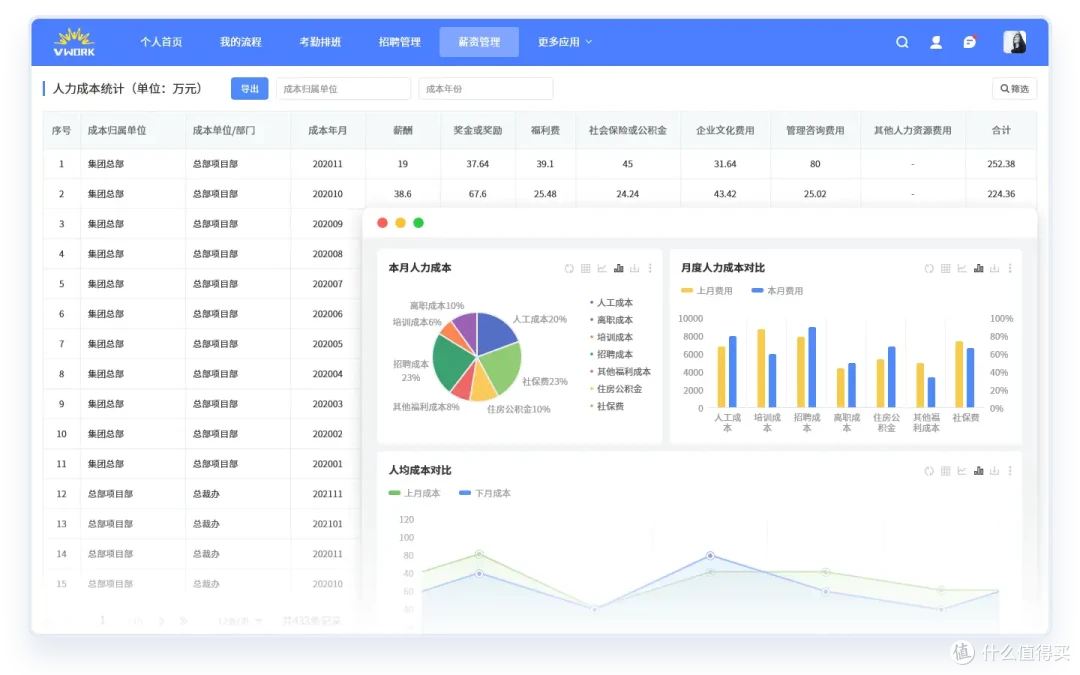Switch 人均成本对比 to line chart
This screenshot has width=1080, height=675.
click(x=962, y=471)
